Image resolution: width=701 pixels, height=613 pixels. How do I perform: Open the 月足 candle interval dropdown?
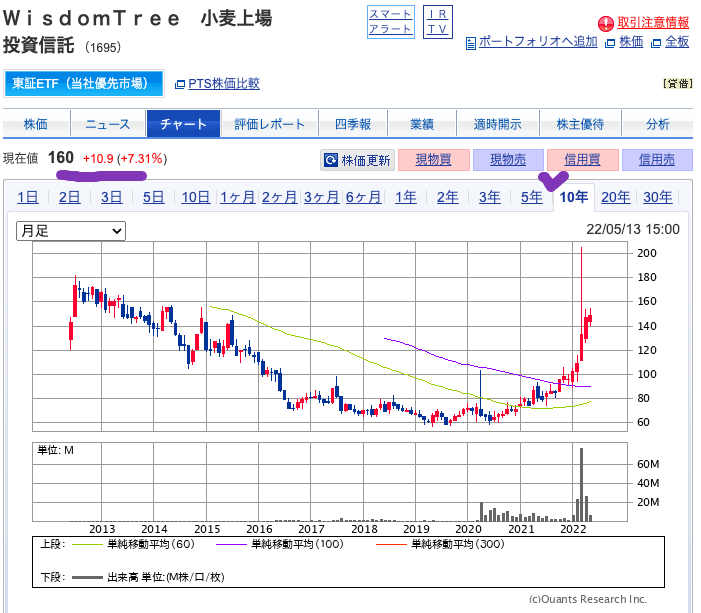coord(71,231)
